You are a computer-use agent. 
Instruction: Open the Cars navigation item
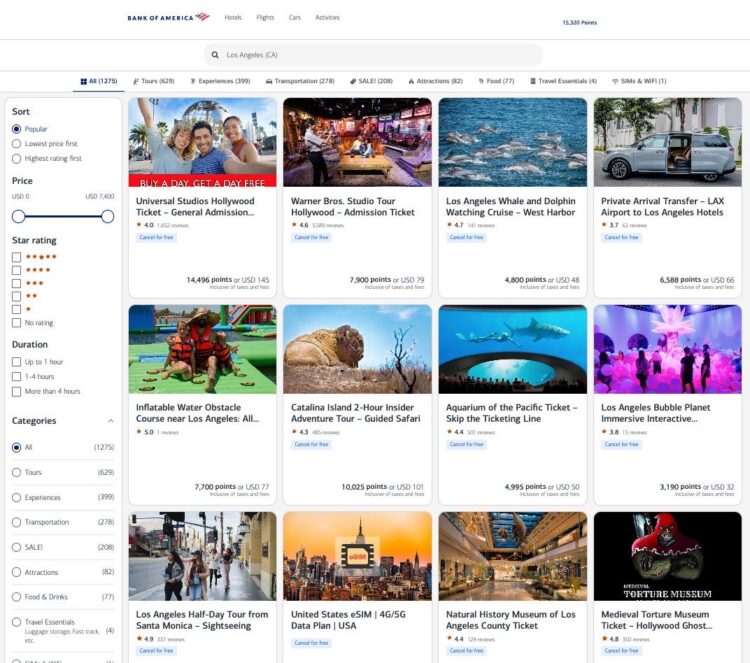295,18
